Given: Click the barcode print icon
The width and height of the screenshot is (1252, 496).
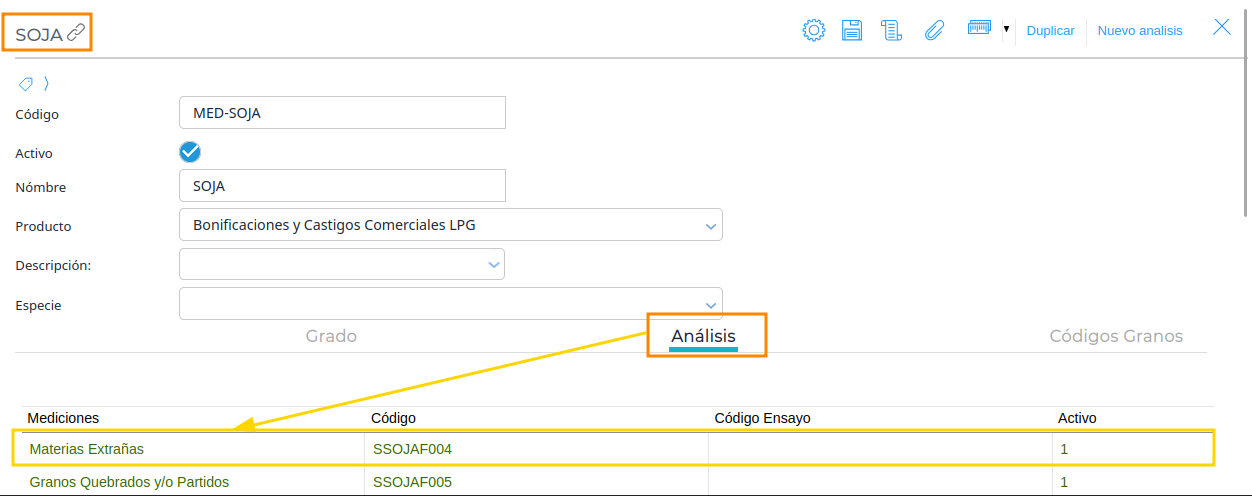Looking at the screenshot, I should 979,28.
